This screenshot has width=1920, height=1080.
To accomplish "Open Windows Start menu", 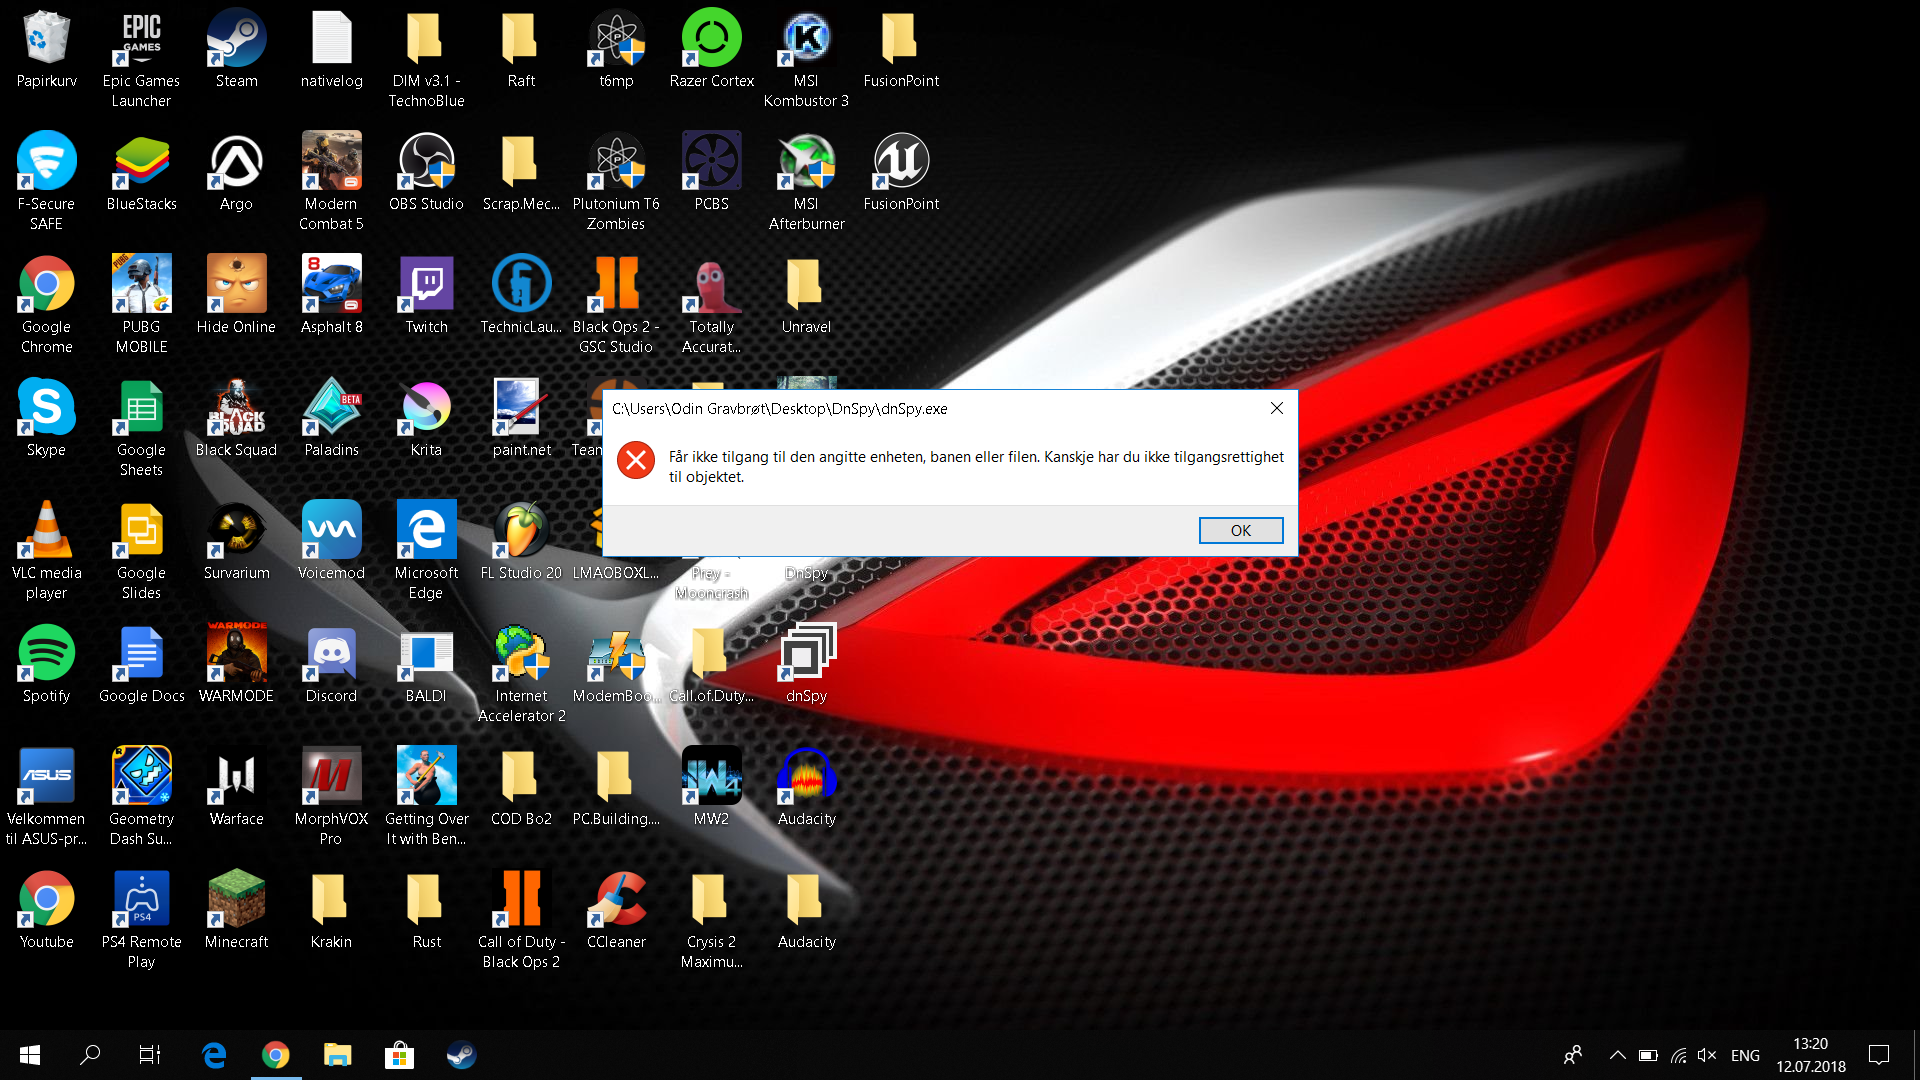I will 30,1055.
